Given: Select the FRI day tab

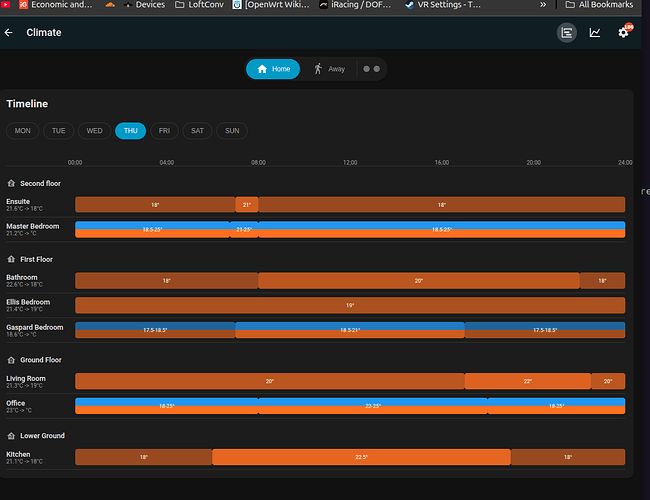Looking at the screenshot, I should (163, 131).
